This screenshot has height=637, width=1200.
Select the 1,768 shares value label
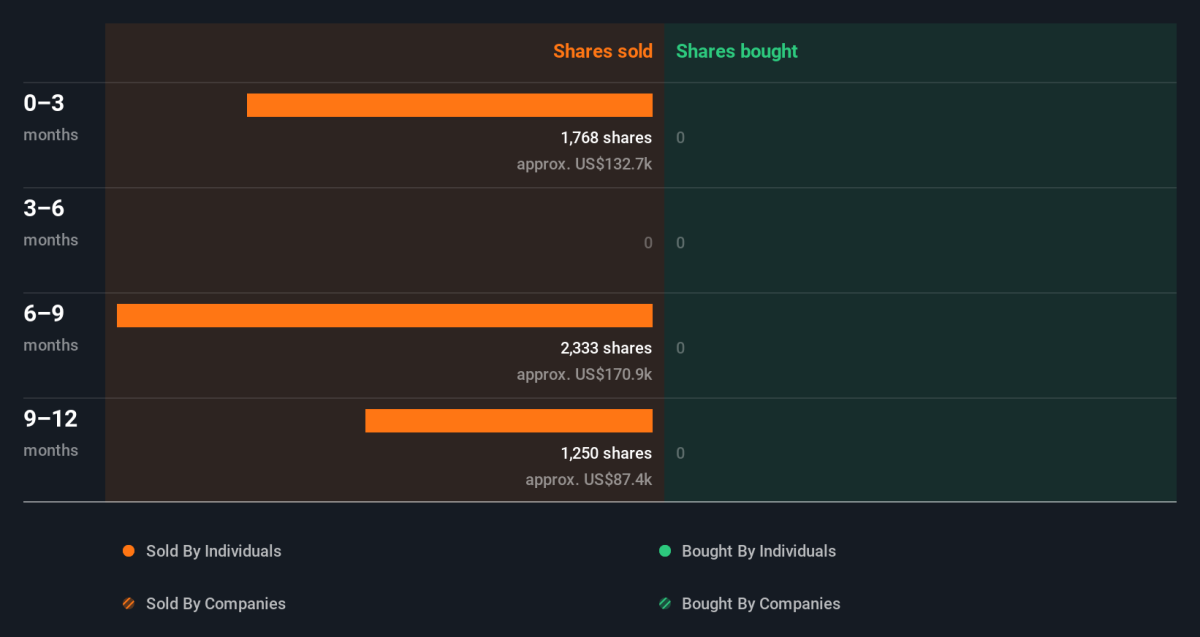[606, 138]
